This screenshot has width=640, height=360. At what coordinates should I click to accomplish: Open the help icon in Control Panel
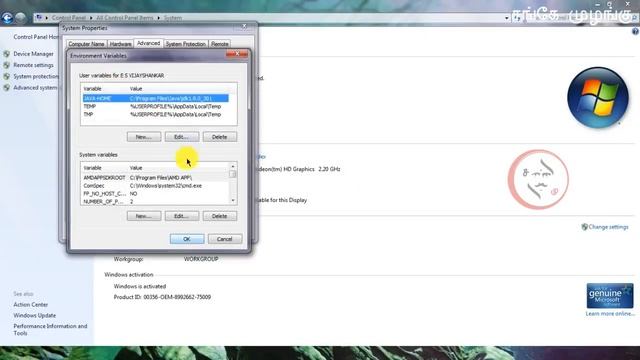pyautogui.click(x=635, y=31)
